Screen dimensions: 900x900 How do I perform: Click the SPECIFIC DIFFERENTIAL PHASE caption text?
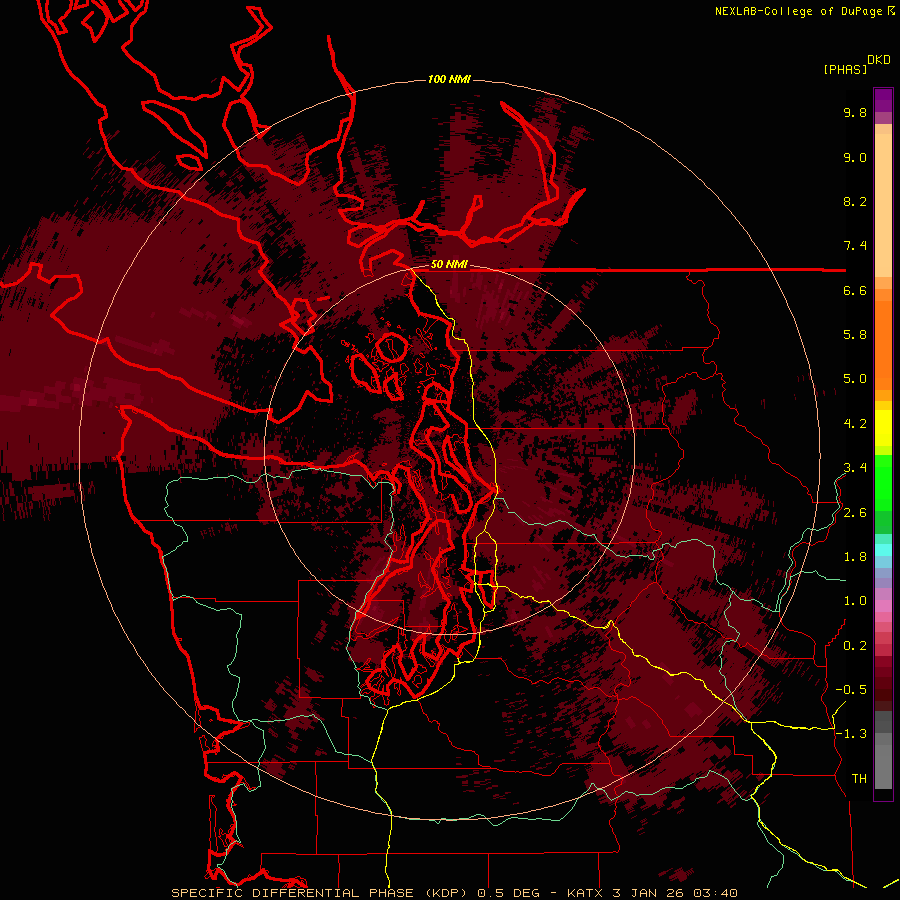[x=292, y=893]
